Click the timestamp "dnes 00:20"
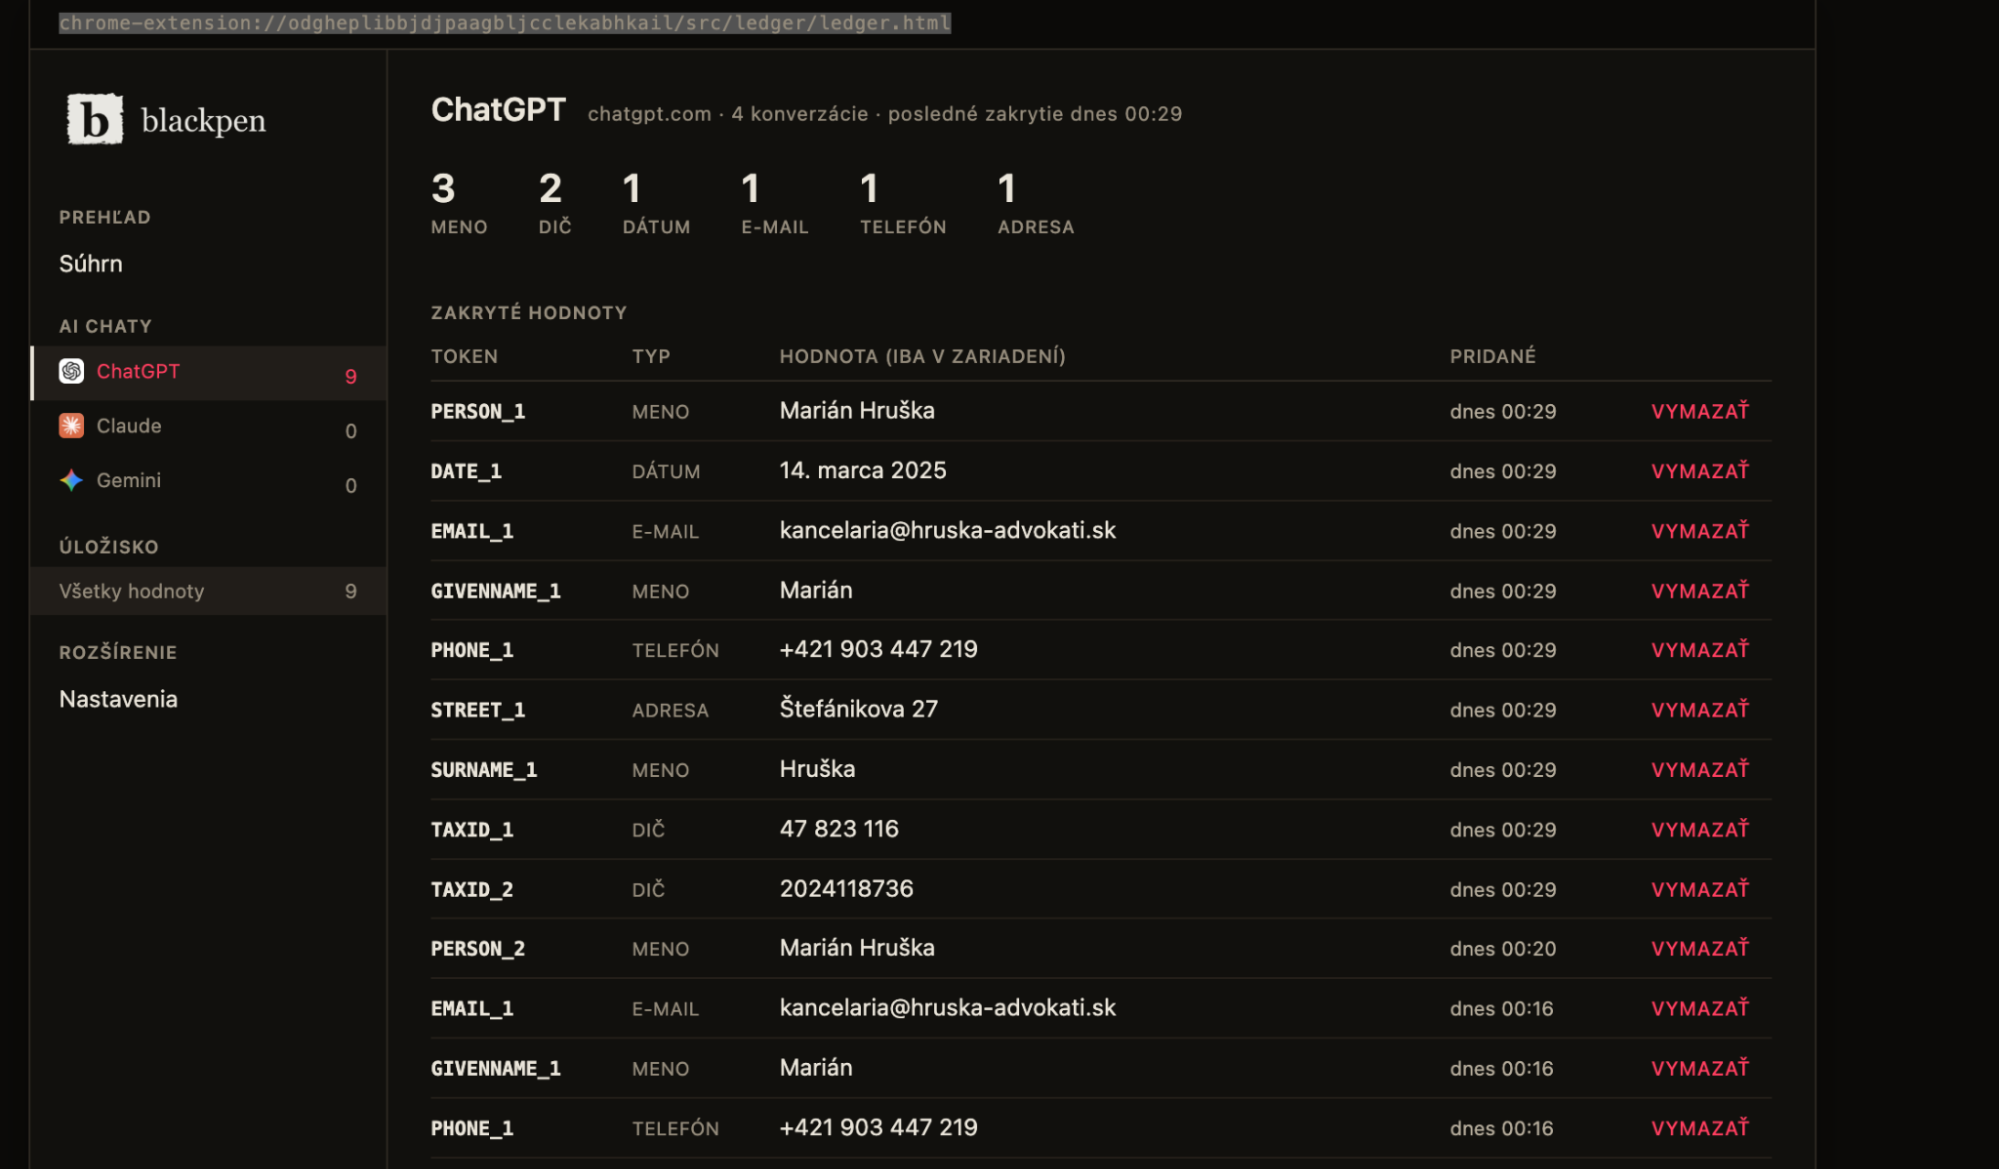Screen dimensions: 1999x1170 tap(1503, 949)
